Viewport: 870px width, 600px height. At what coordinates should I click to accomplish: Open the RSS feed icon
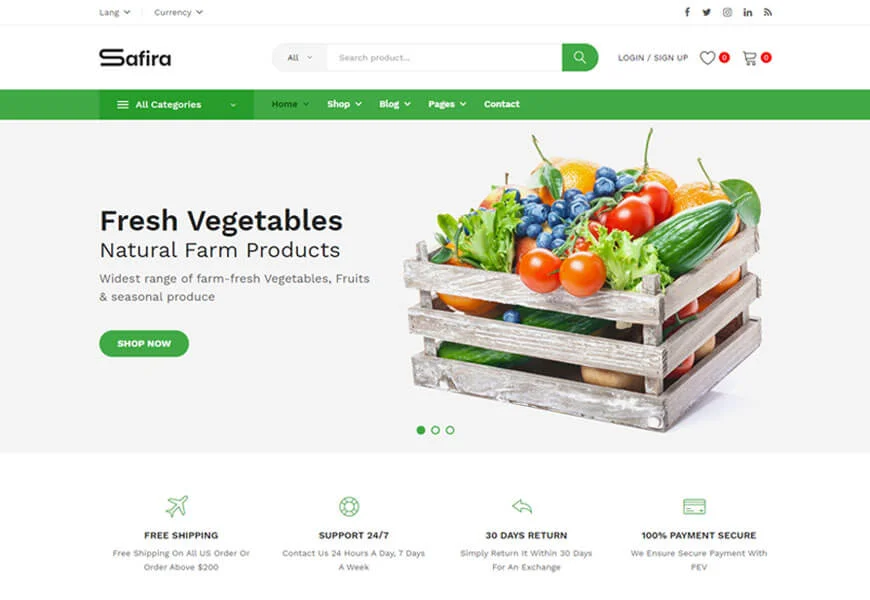coord(767,12)
